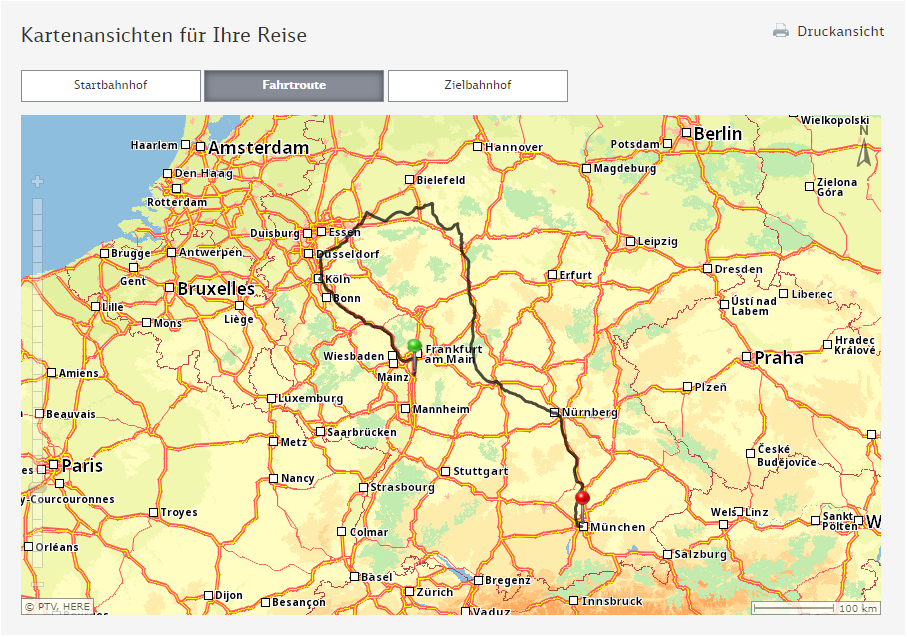The image size is (907, 637).
Task: Select the Fahrtroute tab
Action: click(x=294, y=85)
